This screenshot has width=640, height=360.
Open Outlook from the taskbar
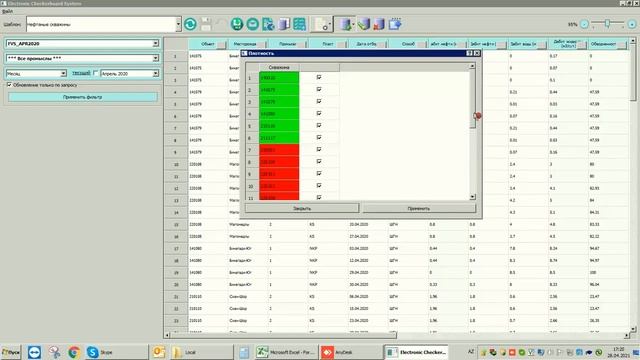159,352
